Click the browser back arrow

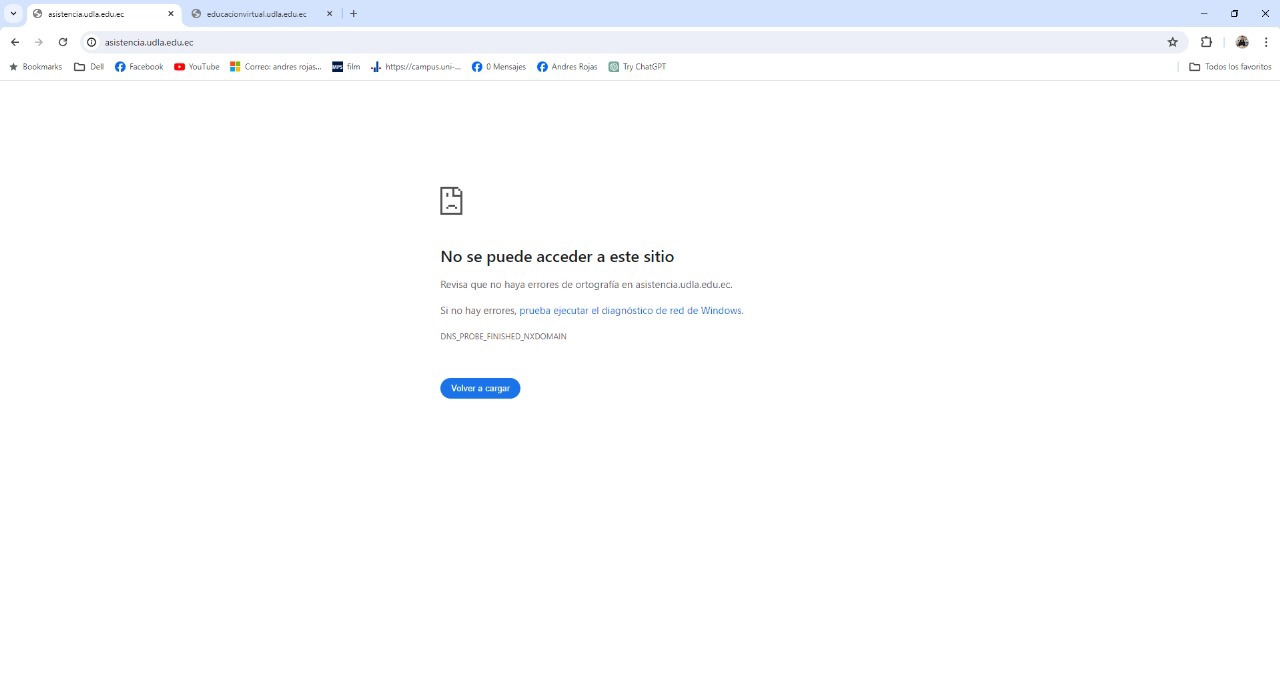[15, 42]
